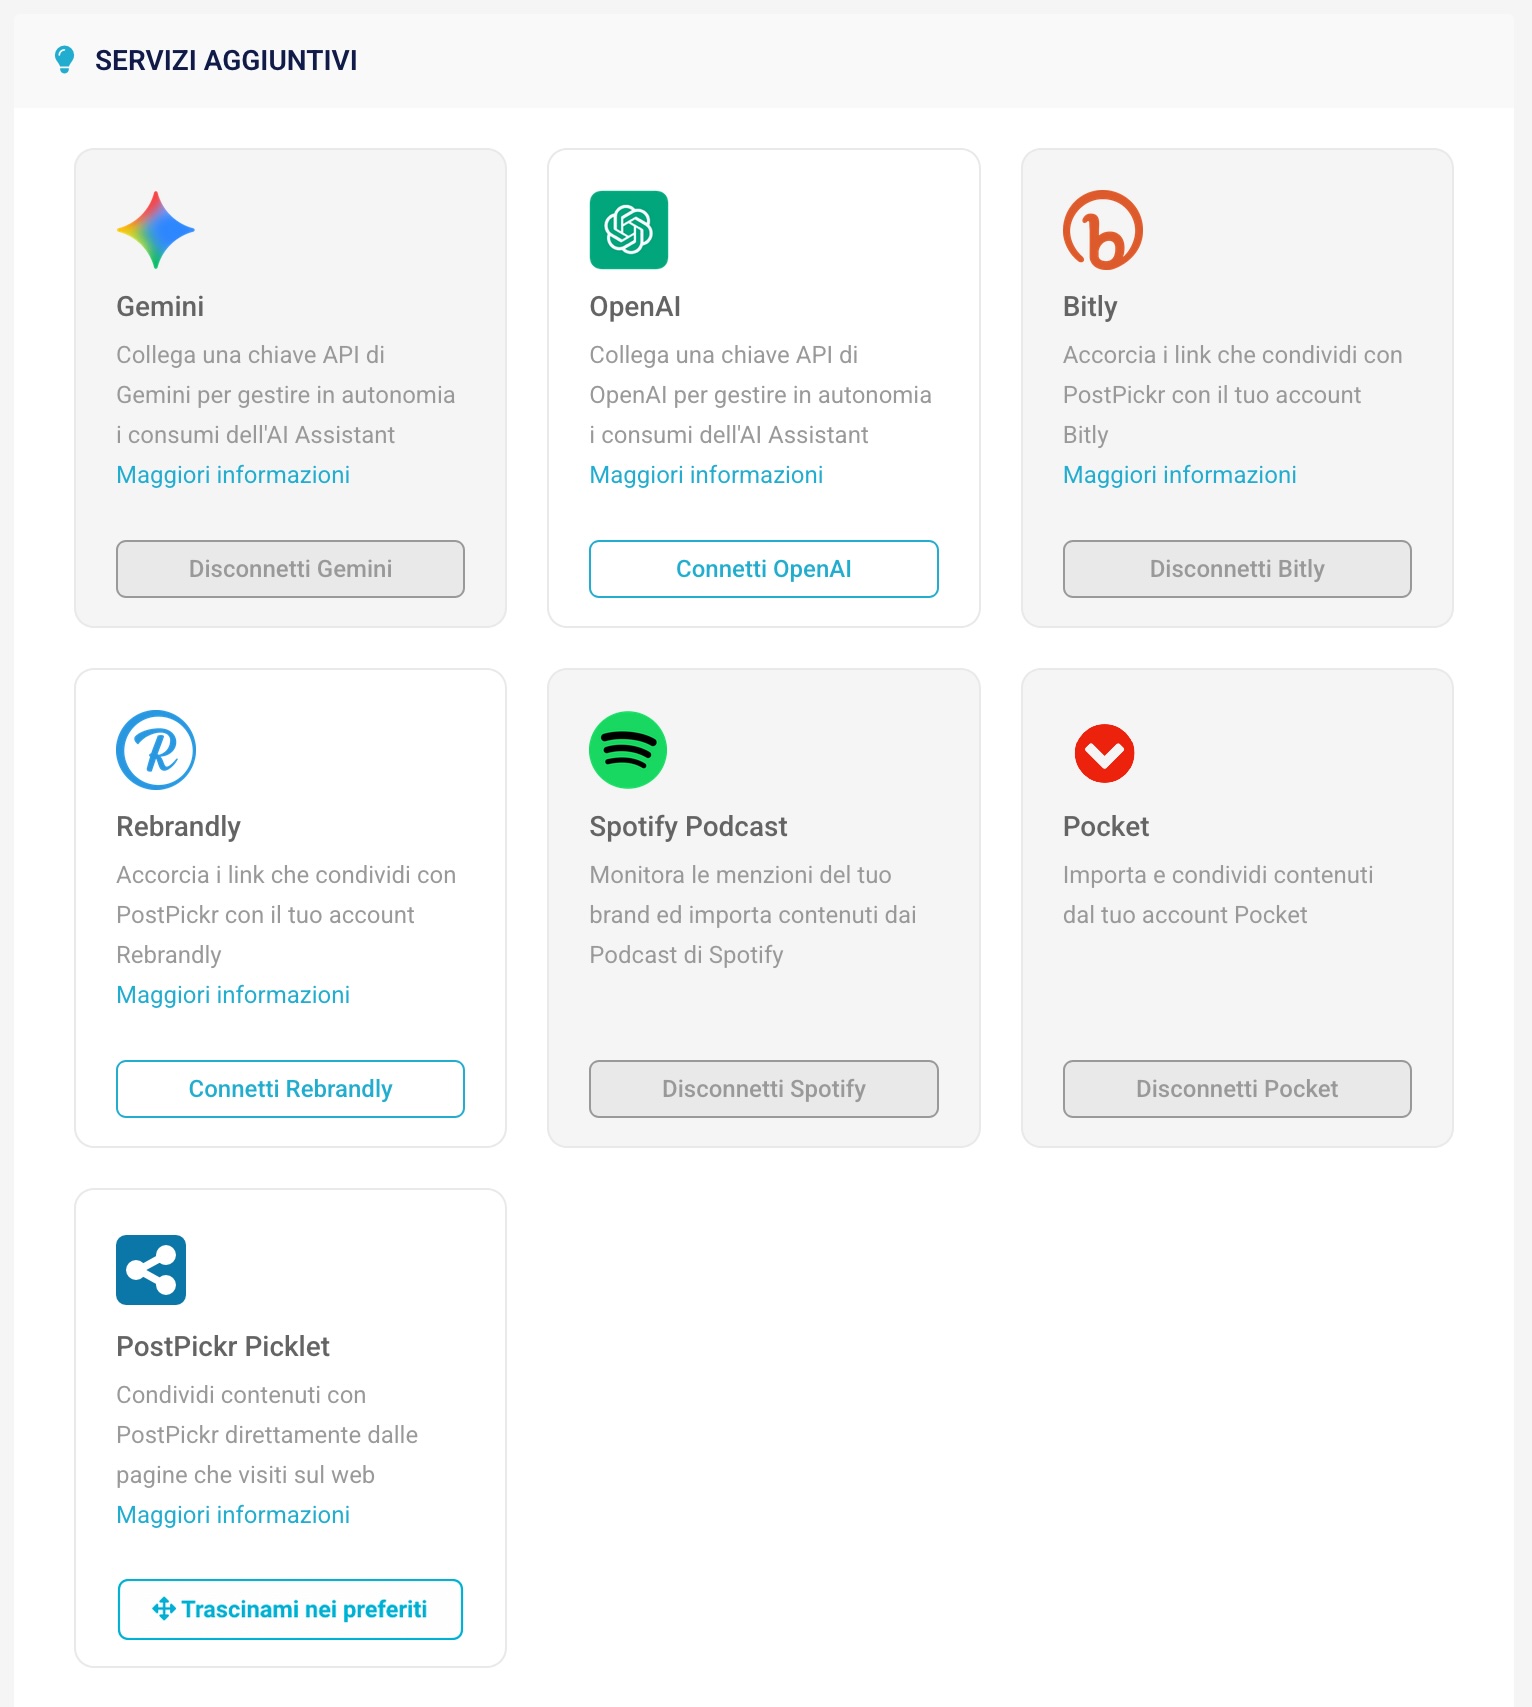The width and height of the screenshot is (1532, 1707).
Task: Follow the Bitly Maggiori informazioni link
Action: [1179, 475]
